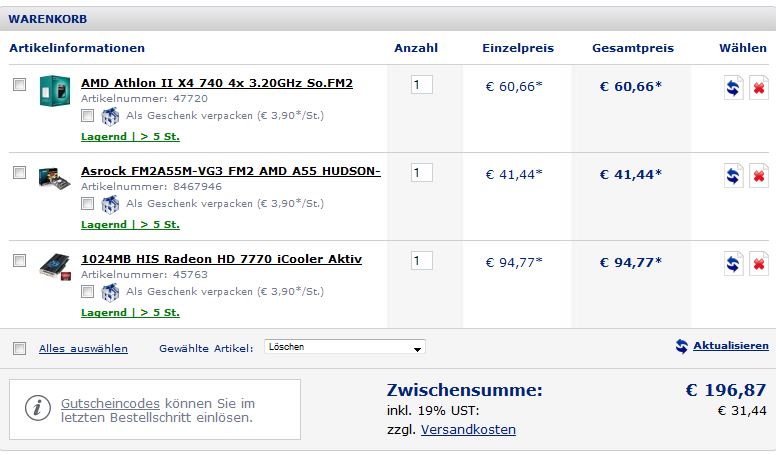
Task: Delete Asrock motherboard using red X icon
Action: point(759,176)
